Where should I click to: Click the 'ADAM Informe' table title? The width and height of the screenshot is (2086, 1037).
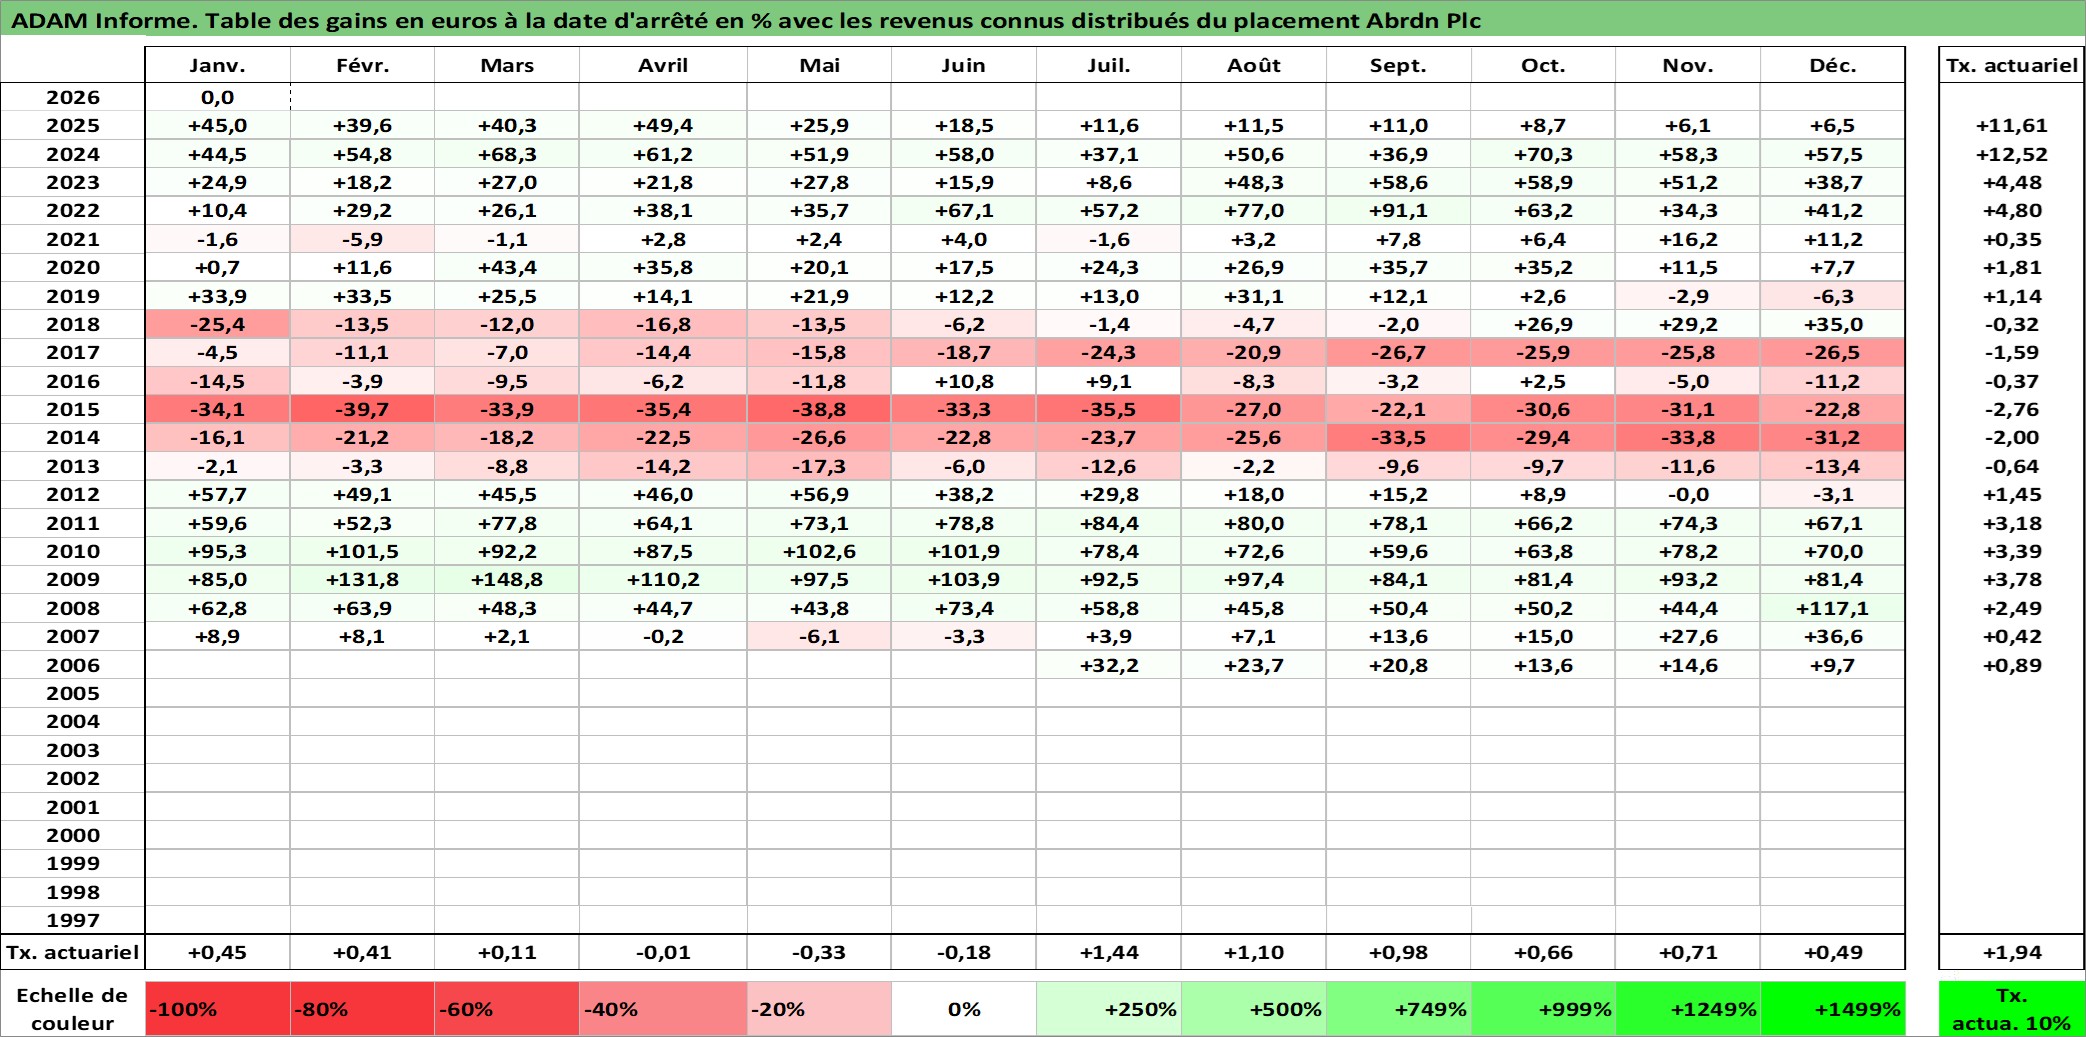tap(746, 20)
